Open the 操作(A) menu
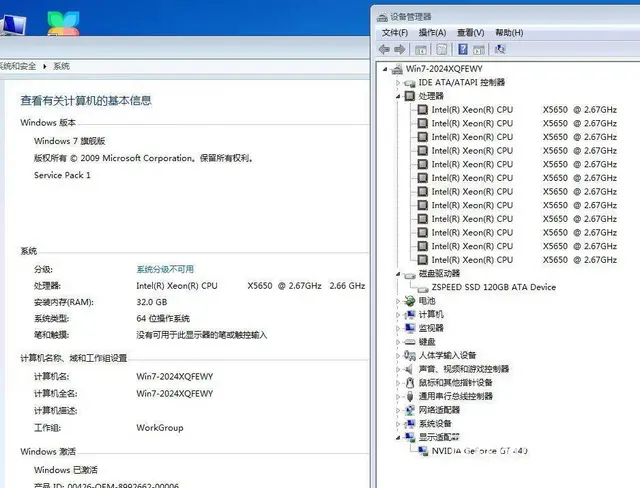640x488 pixels. click(432, 33)
